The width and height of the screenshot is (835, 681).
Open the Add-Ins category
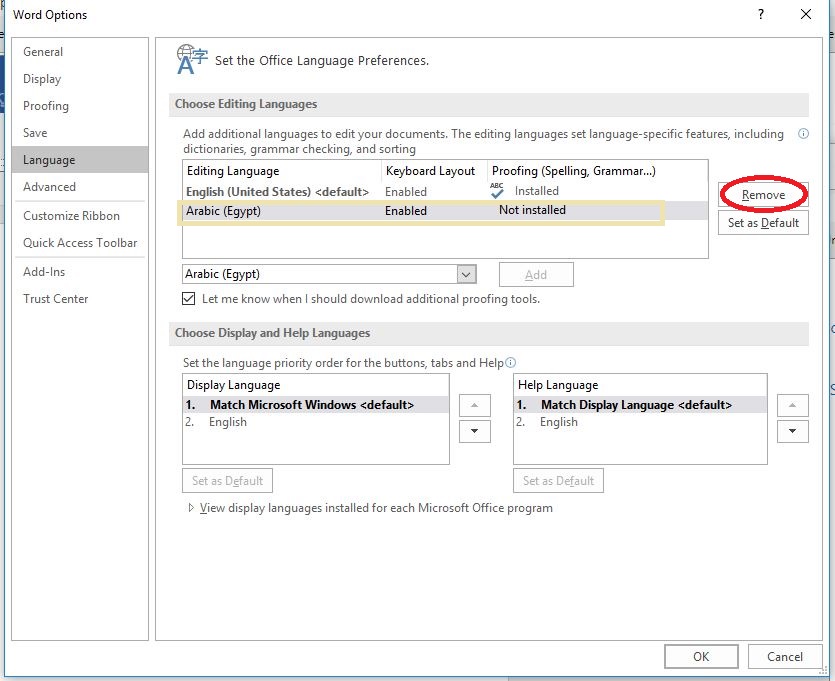[80, 272]
